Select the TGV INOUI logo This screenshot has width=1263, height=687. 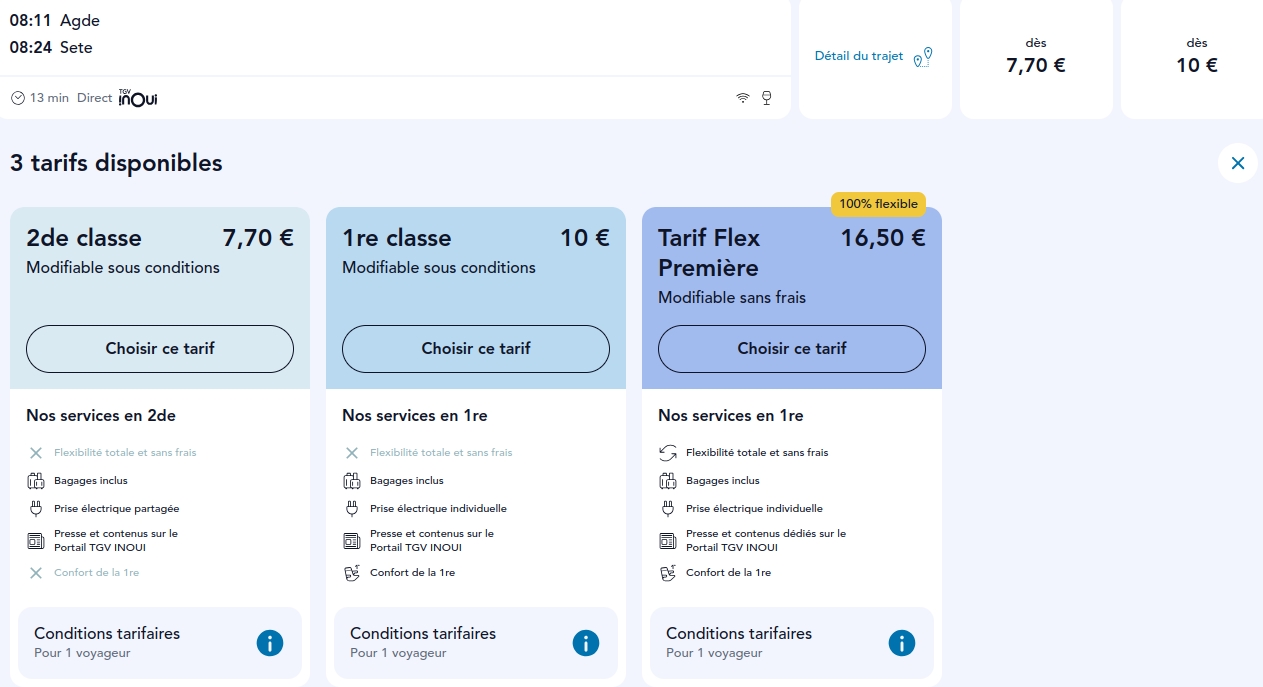tap(137, 97)
